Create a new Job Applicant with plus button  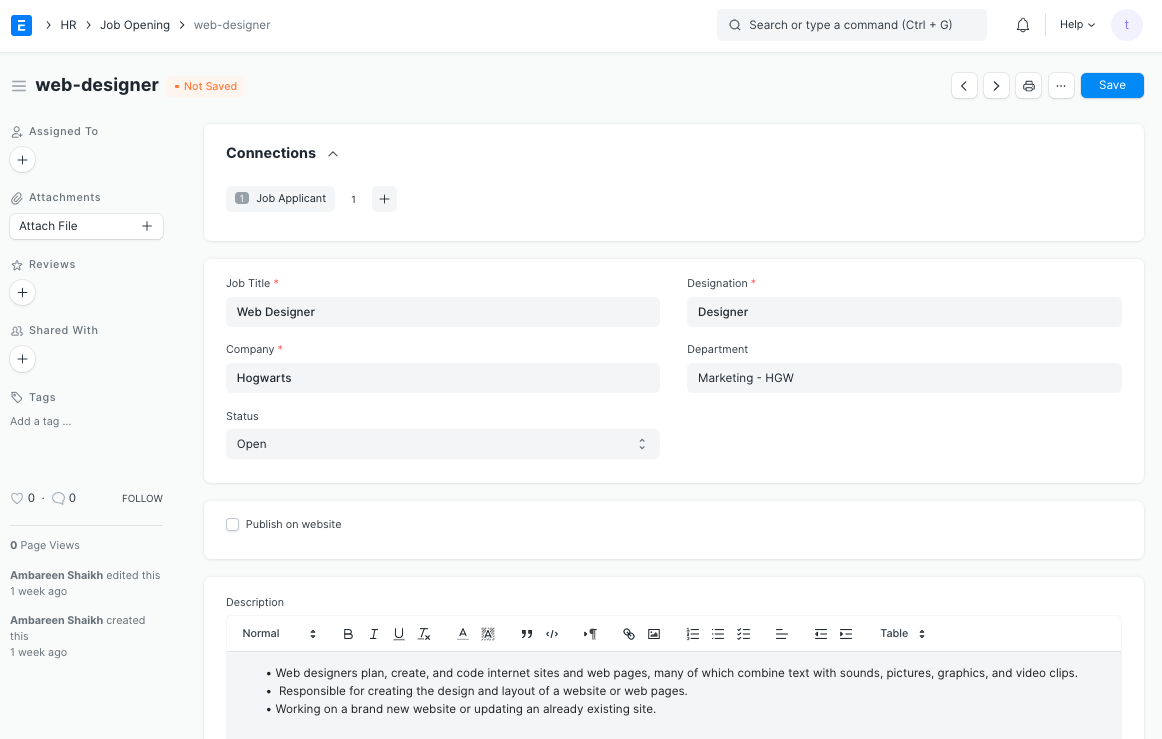pos(384,199)
